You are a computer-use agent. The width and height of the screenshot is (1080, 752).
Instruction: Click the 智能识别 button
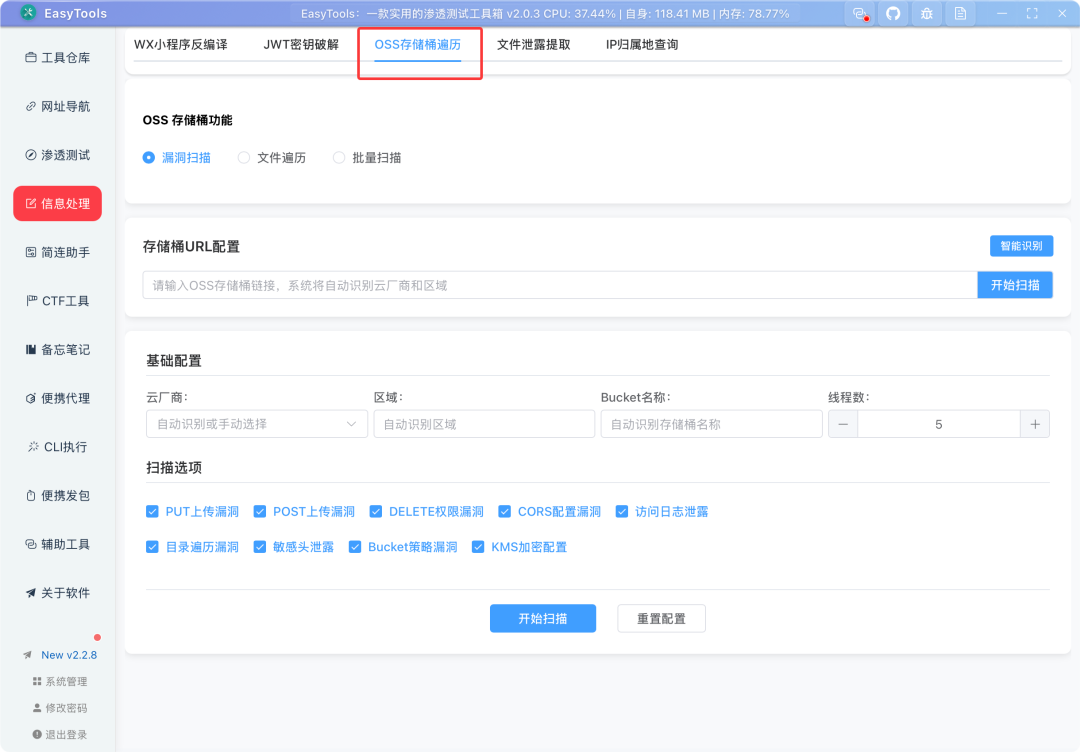tap(1021, 246)
